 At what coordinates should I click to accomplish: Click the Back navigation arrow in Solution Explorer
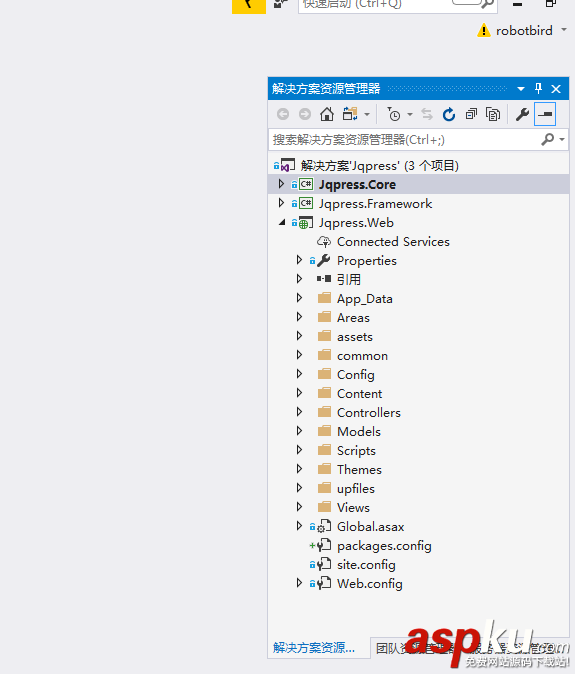[283, 114]
